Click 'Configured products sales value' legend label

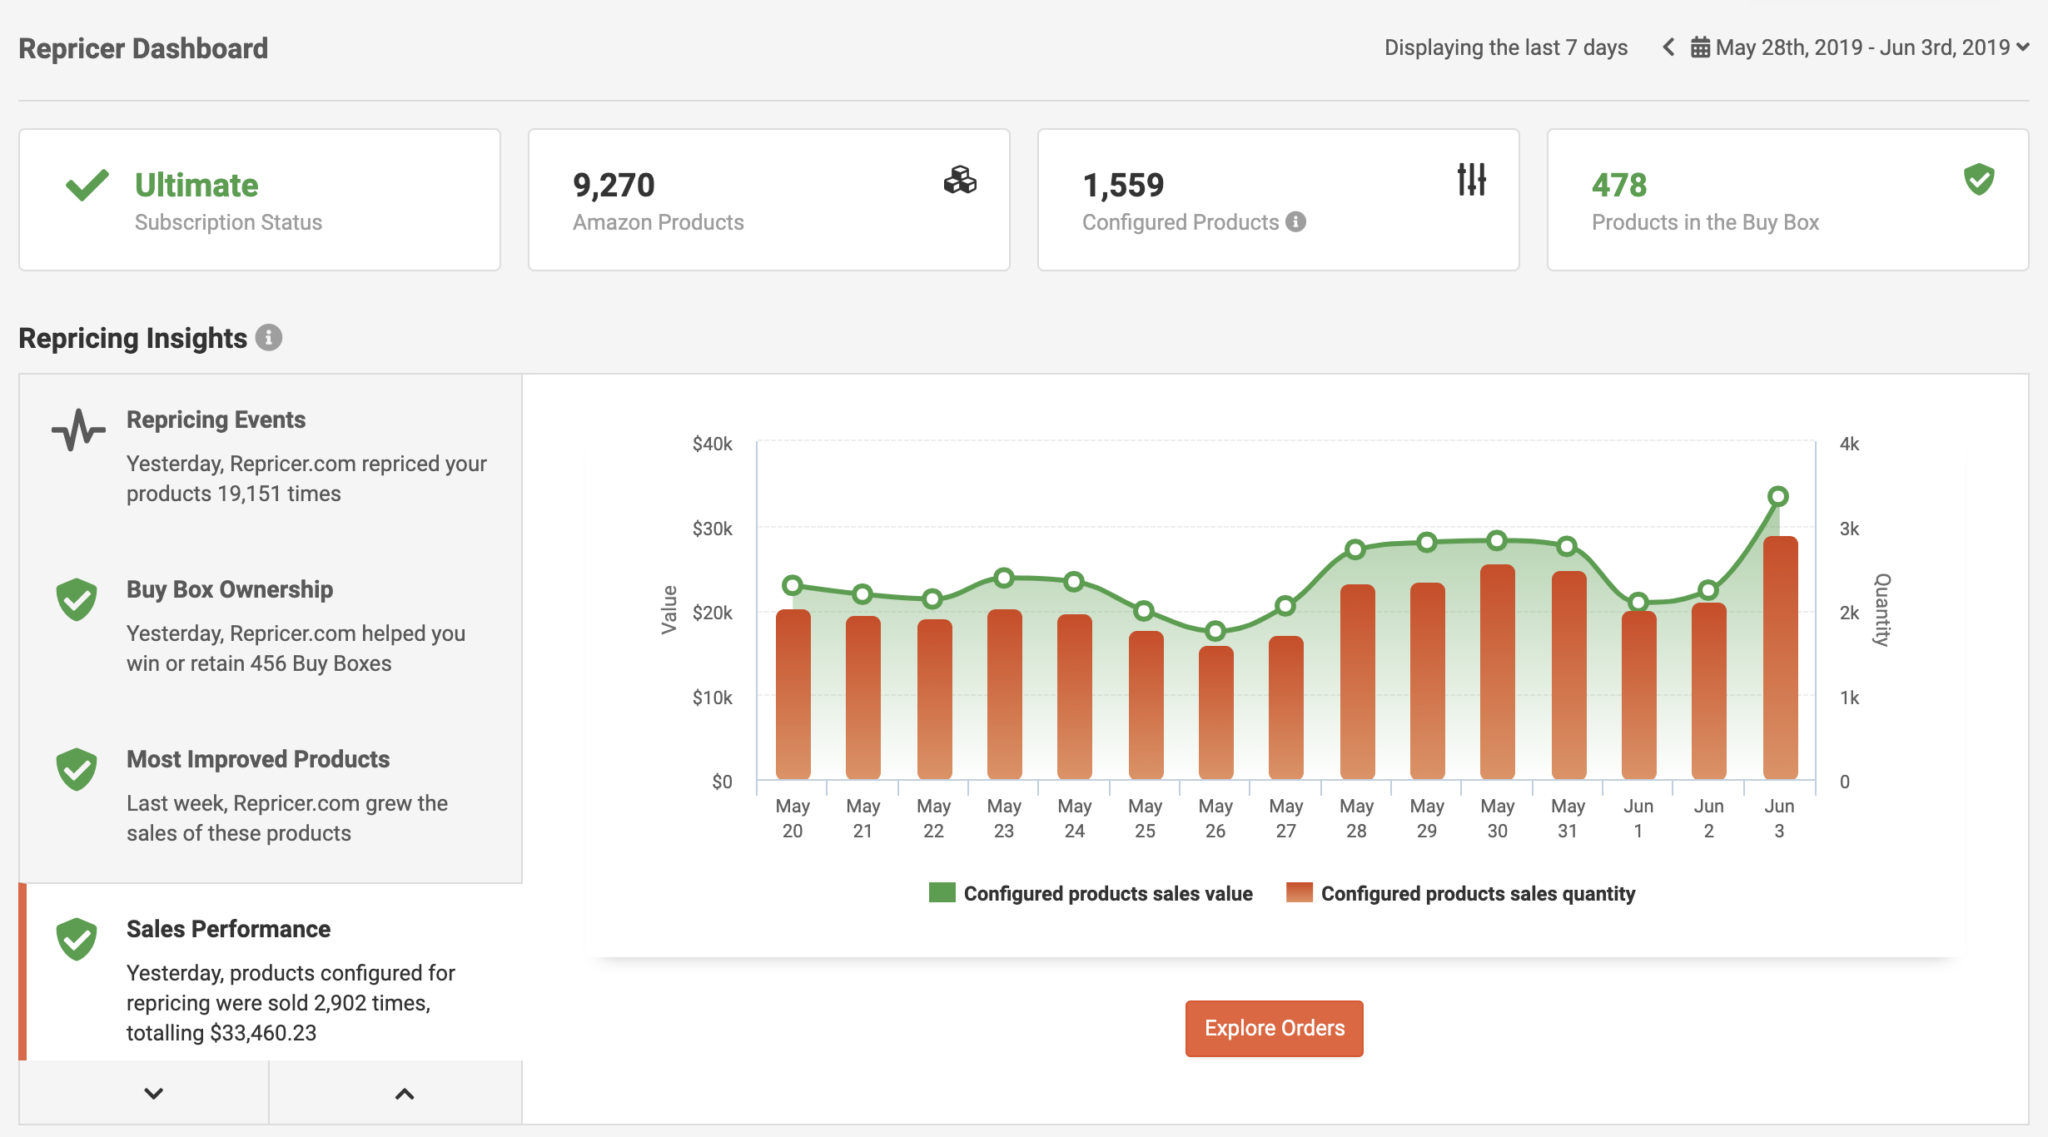pyautogui.click(x=1108, y=893)
